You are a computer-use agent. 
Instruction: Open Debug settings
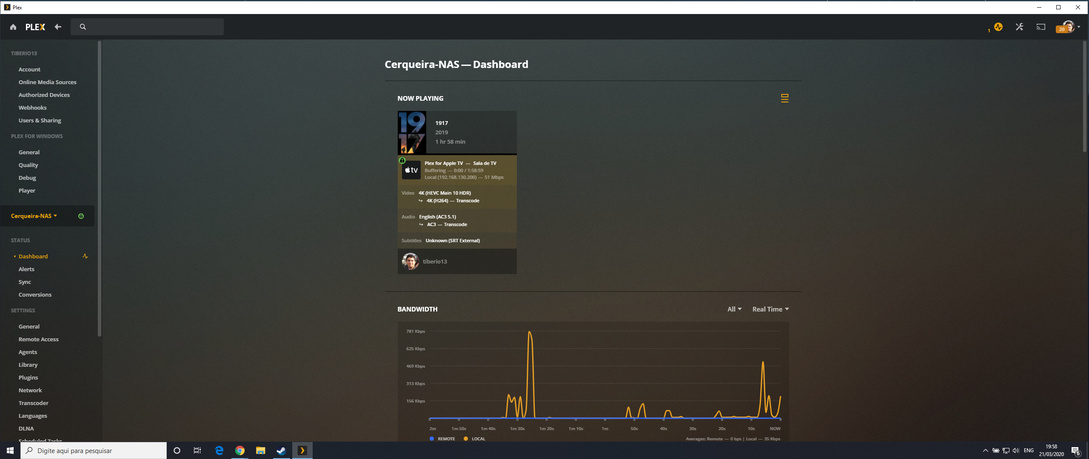(x=27, y=178)
